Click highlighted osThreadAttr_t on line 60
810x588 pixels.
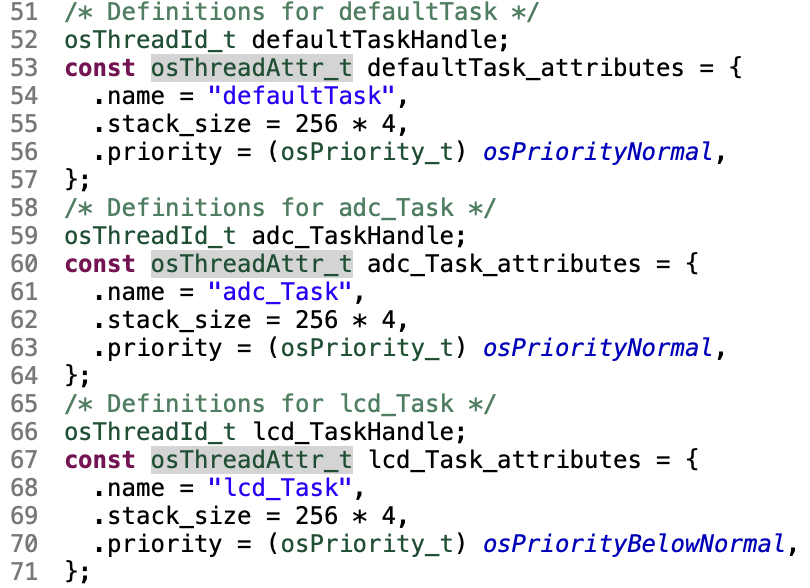pyautogui.click(x=251, y=264)
